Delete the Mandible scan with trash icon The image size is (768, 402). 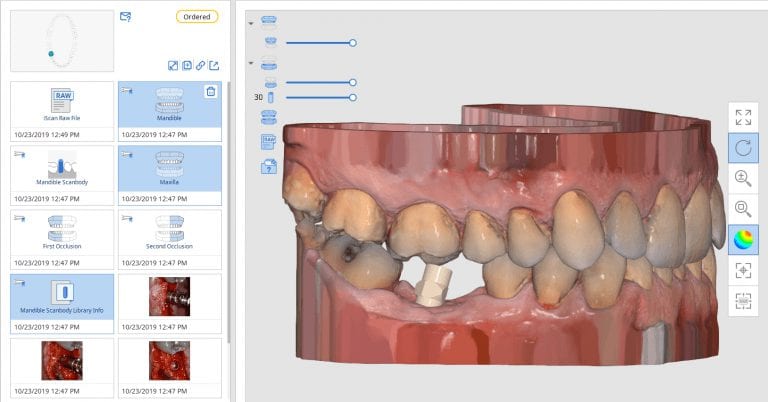pyautogui.click(x=211, y=92)
